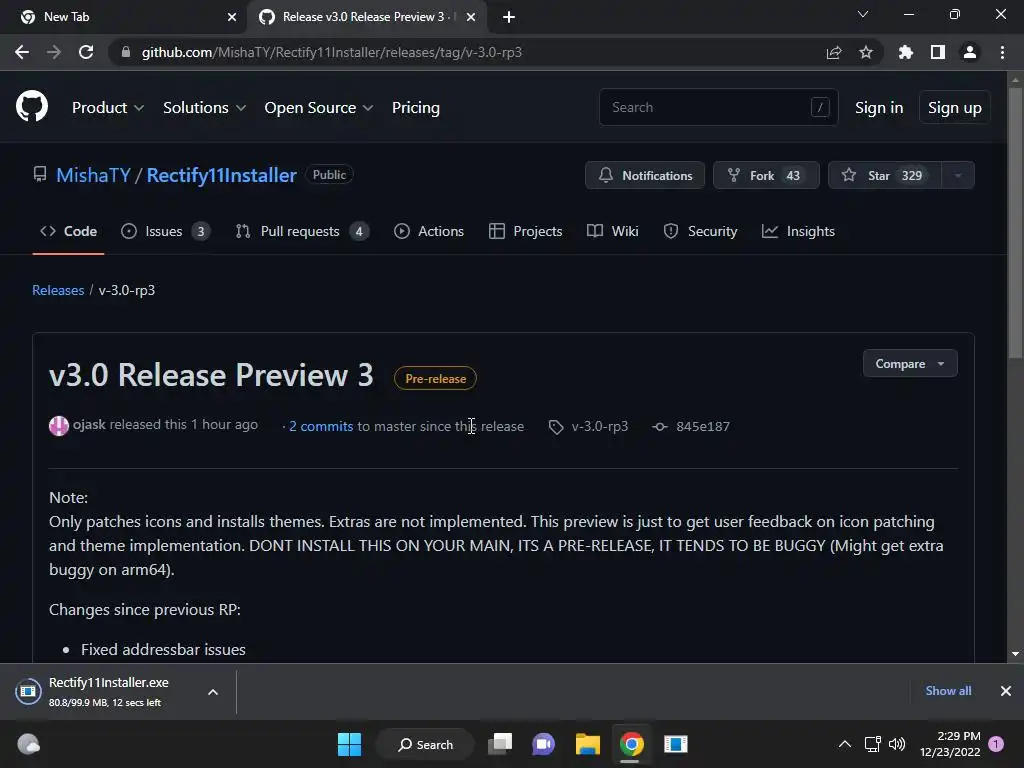Bookmark the page with the star icon

[865, 52]
